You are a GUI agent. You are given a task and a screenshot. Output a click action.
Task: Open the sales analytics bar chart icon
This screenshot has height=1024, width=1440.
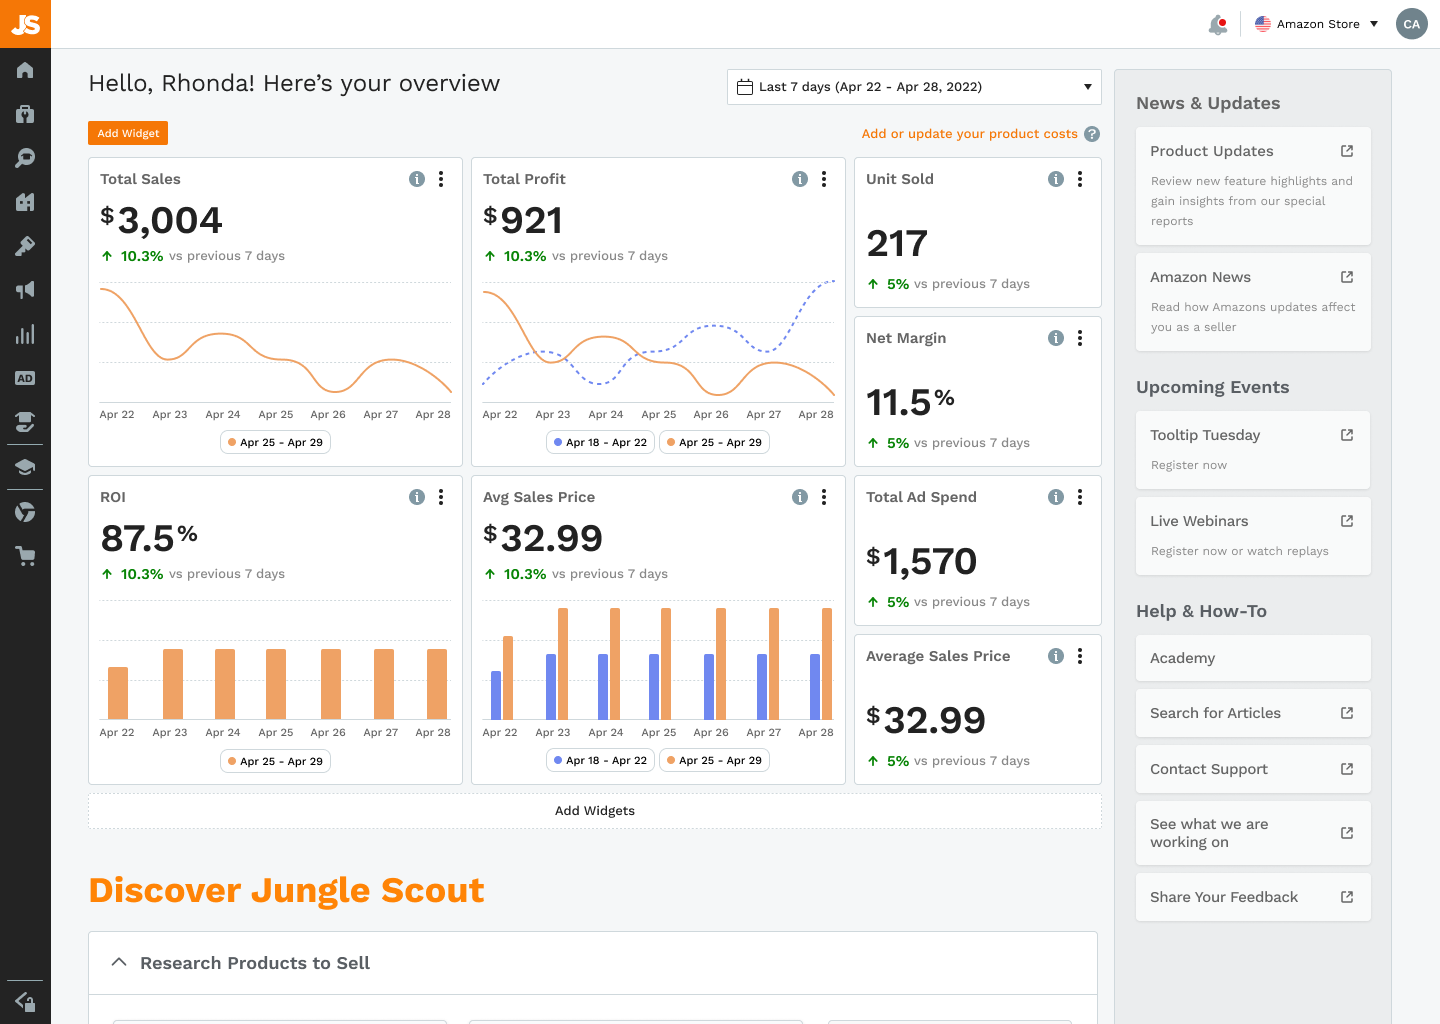click(x=25, y=334)
